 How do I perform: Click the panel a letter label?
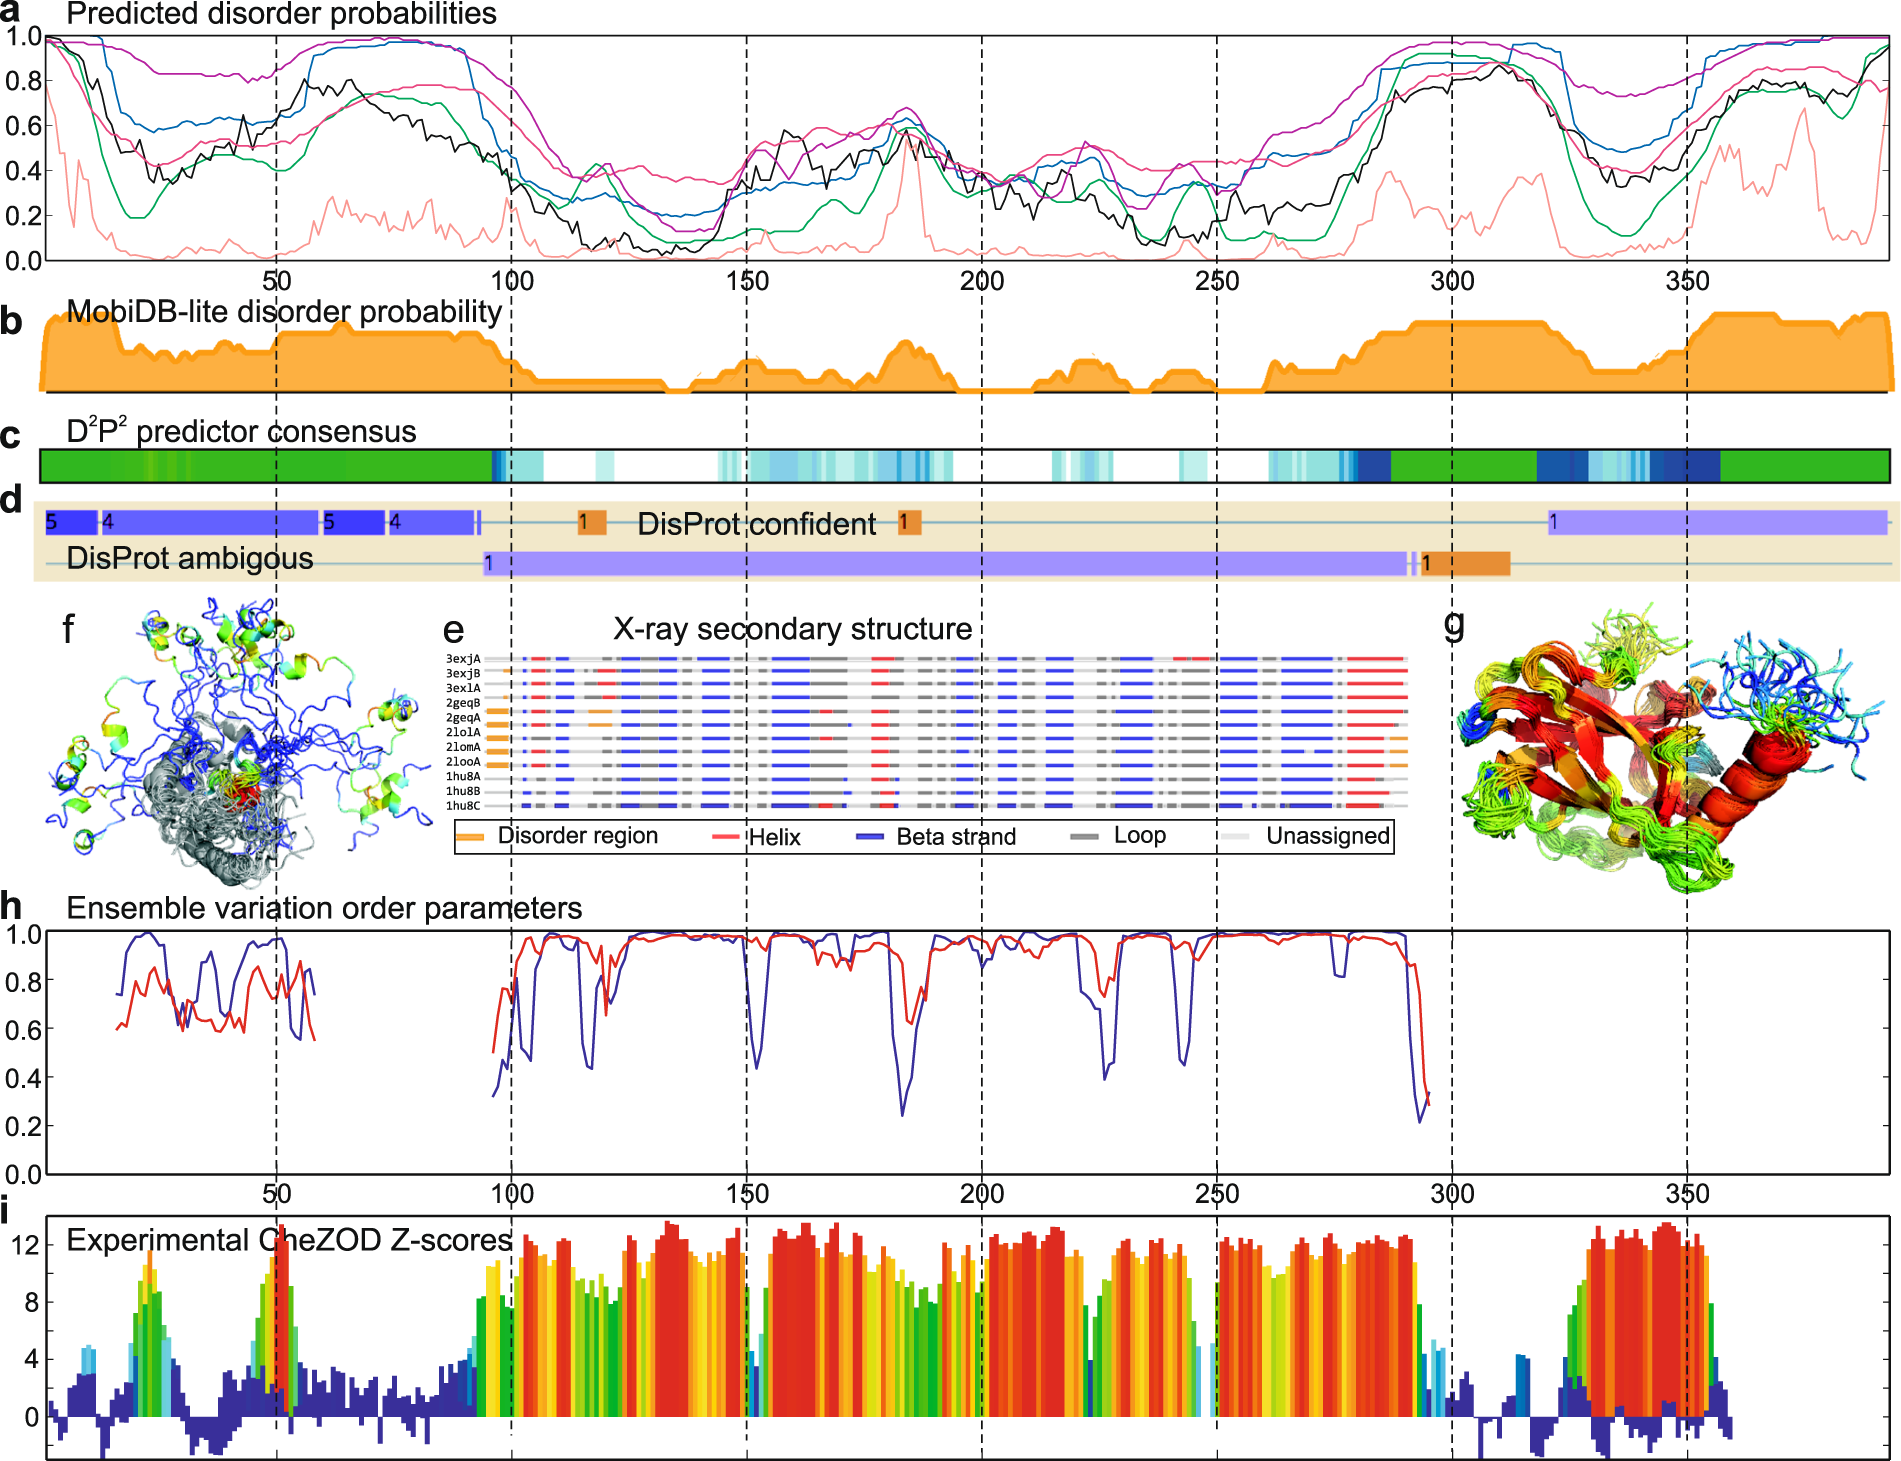11,10
